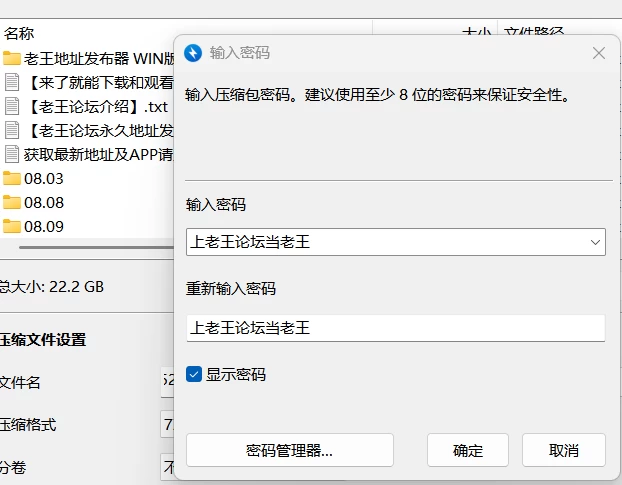Click the Bandizip lightning icon in dialog title
Screen dimensions: 622x485
tap(193, 53)
